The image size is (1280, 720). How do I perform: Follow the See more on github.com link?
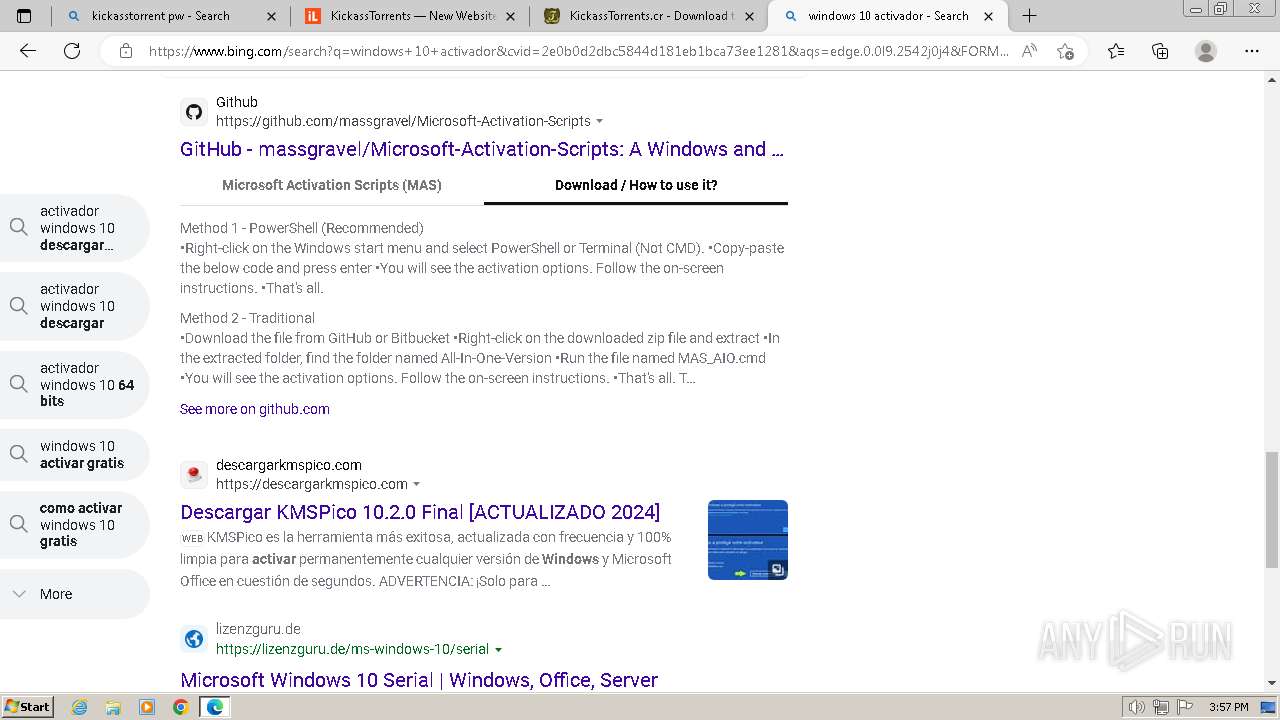[255, 409]
